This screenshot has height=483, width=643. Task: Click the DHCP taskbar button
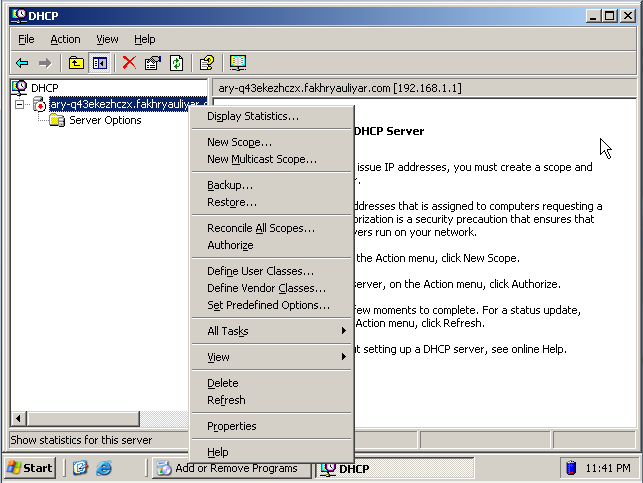tap(394, 468)
